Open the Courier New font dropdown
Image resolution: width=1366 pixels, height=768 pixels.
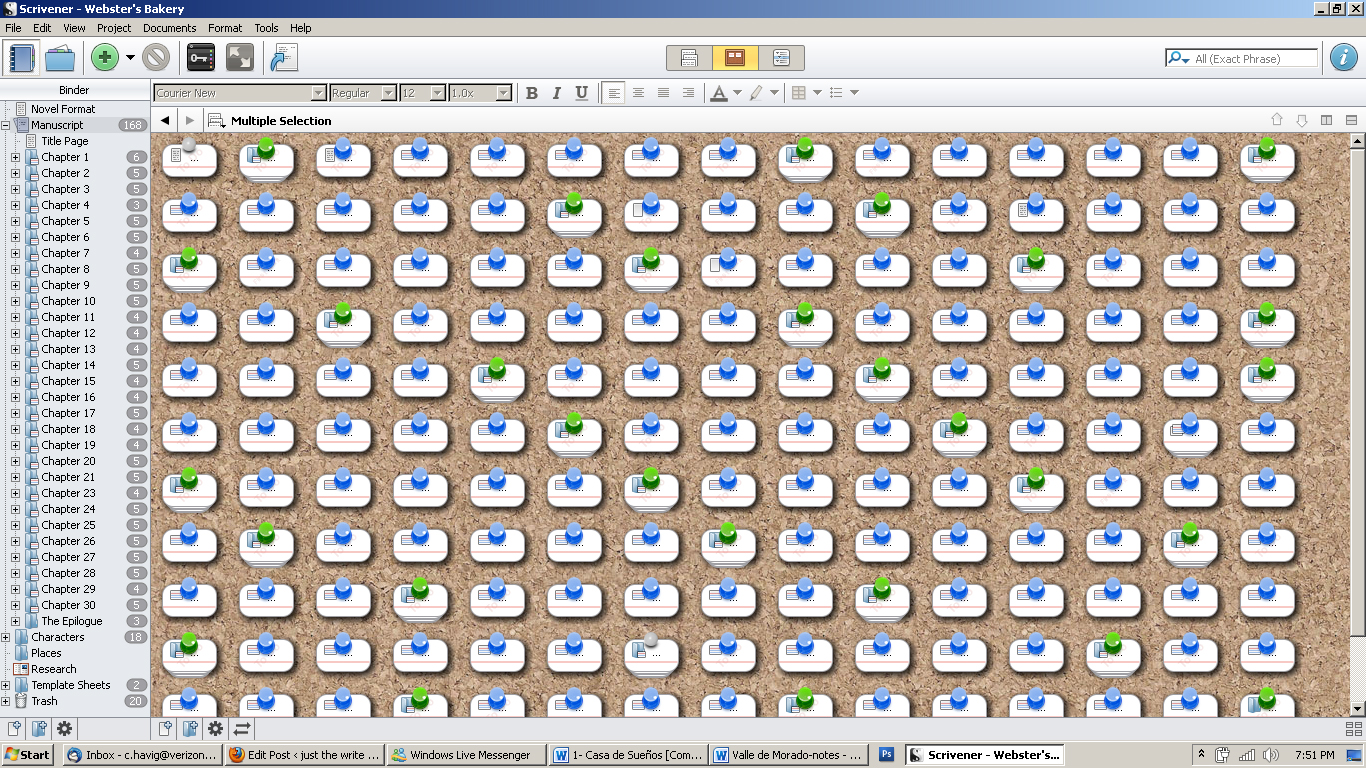point(318,93)
